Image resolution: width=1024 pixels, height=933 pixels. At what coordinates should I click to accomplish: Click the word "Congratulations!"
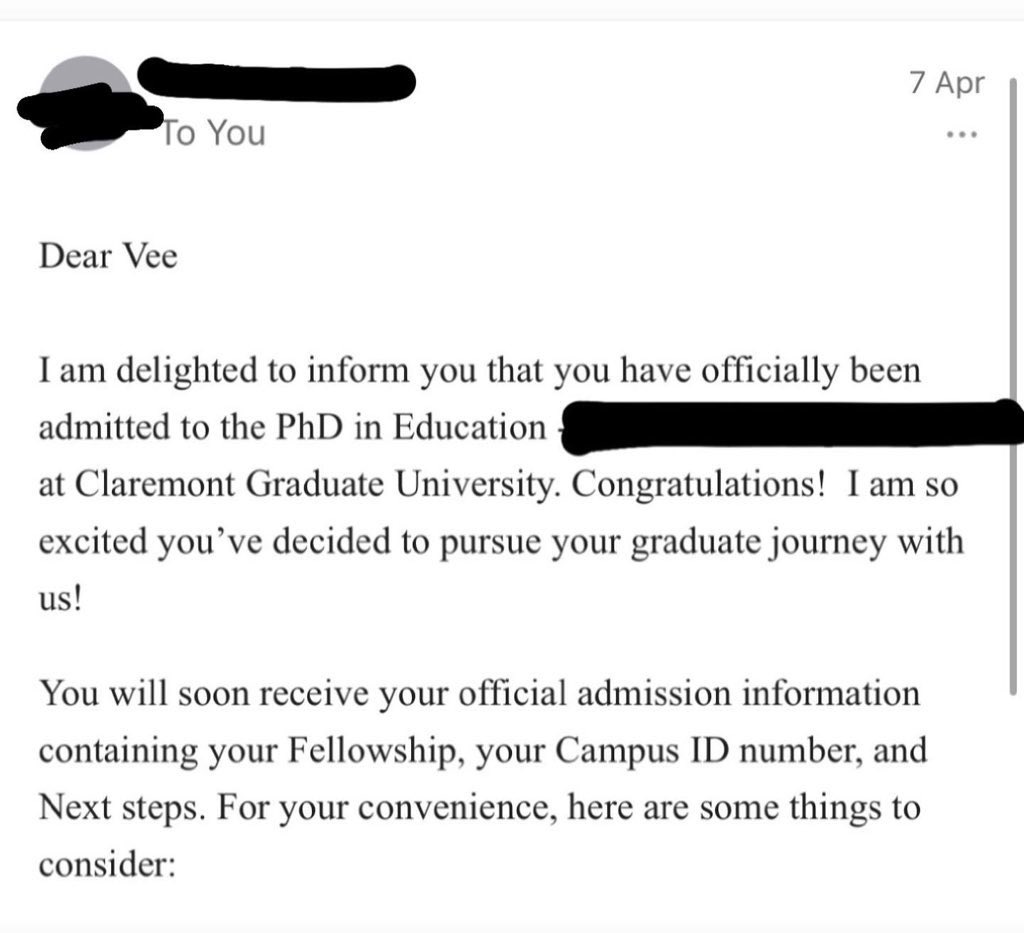pyautogui.click(x=699, y=484)
